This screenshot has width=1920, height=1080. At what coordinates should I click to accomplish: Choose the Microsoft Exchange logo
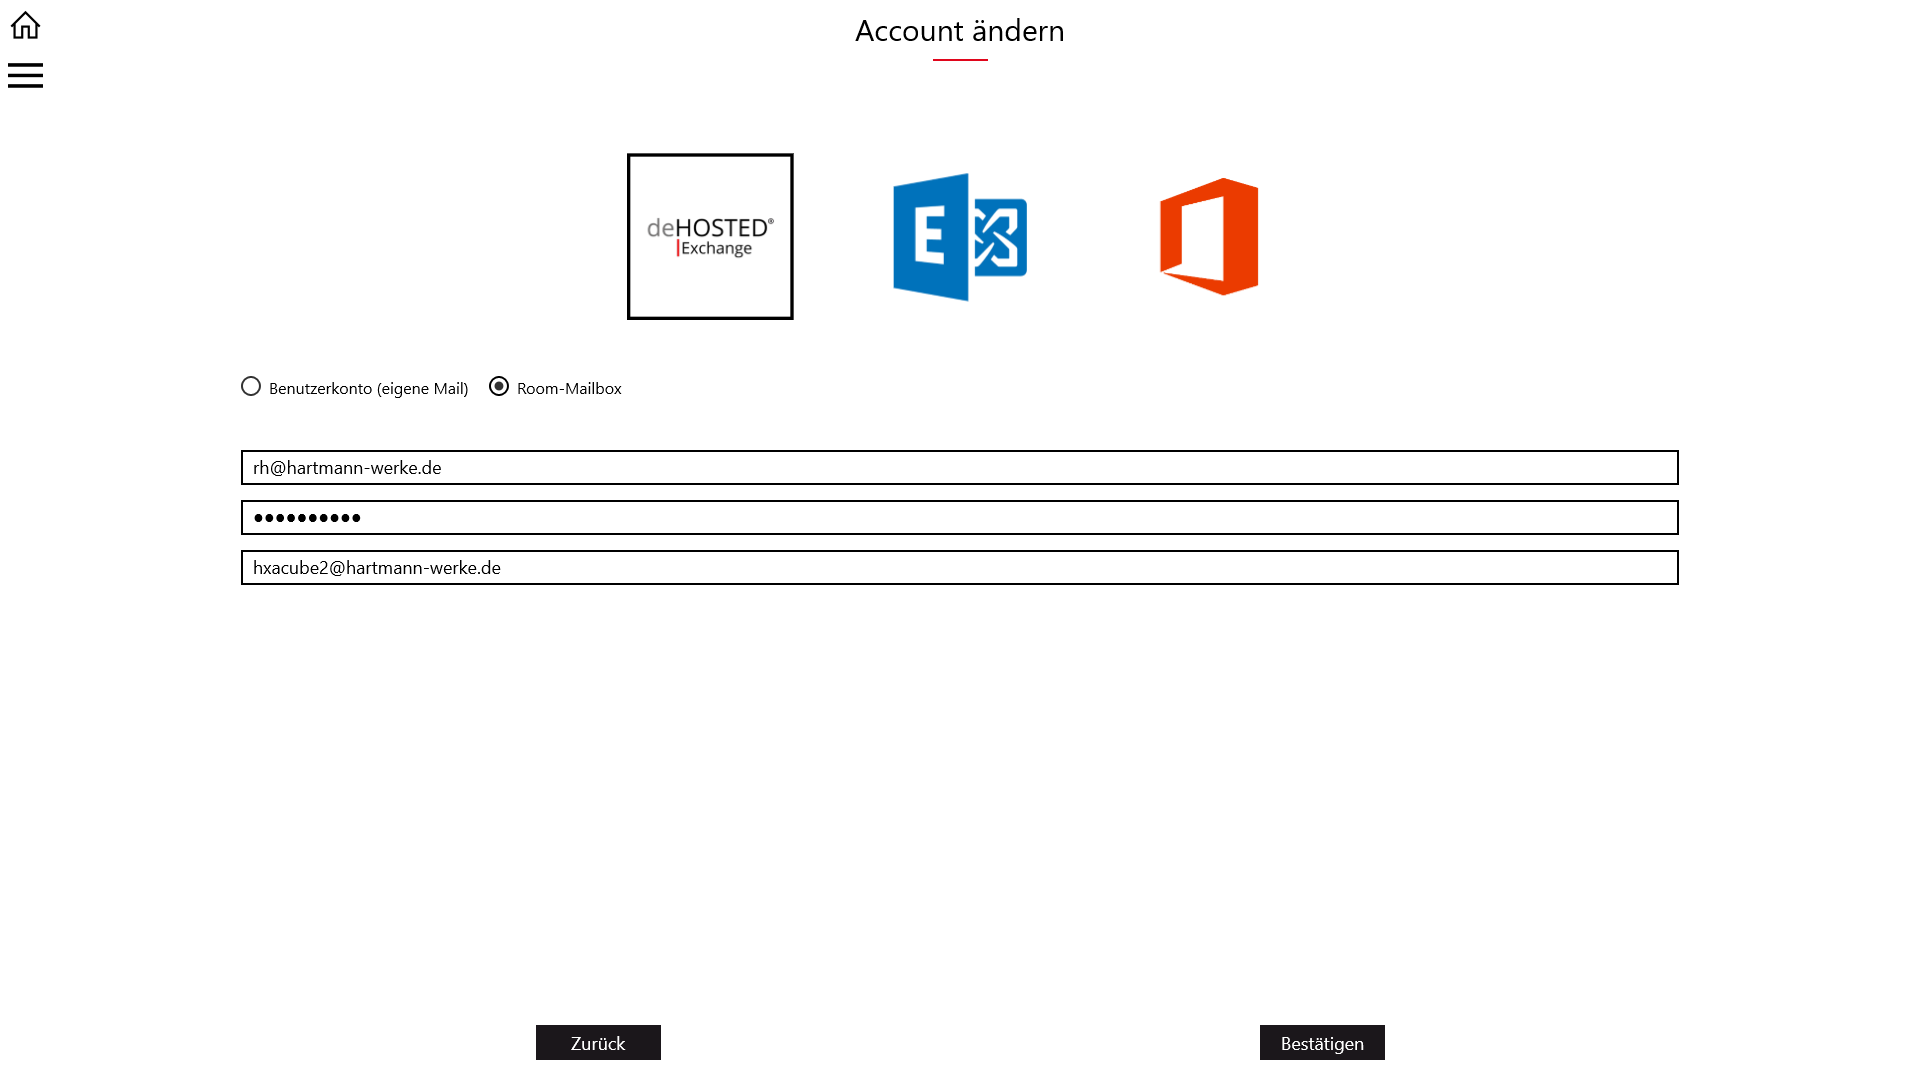[x=960, y=237]
